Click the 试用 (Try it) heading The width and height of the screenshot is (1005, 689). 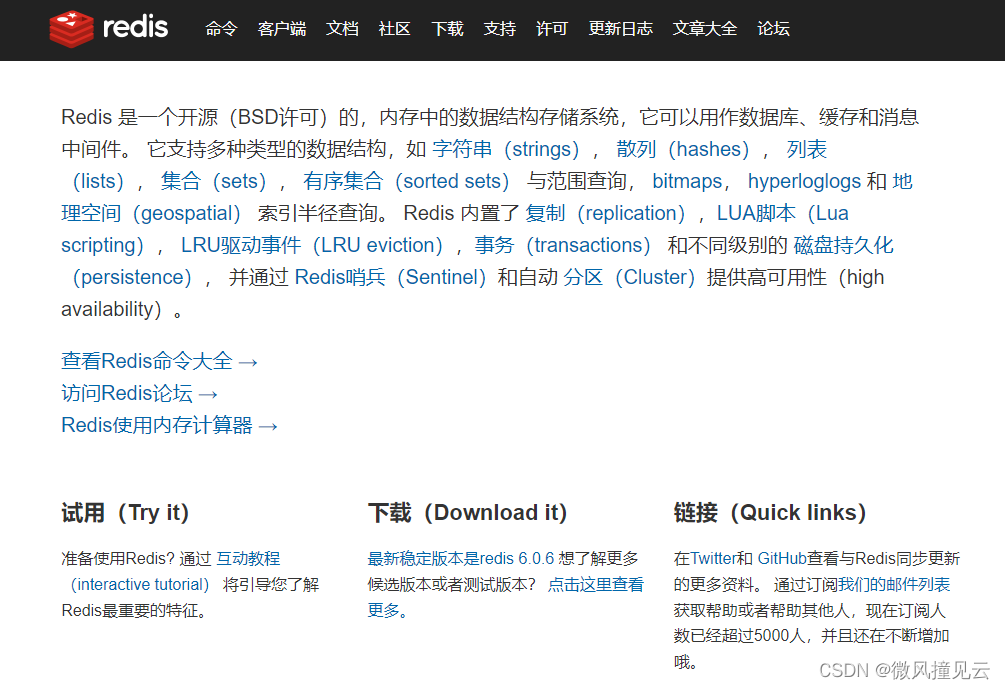coord(126,513)
